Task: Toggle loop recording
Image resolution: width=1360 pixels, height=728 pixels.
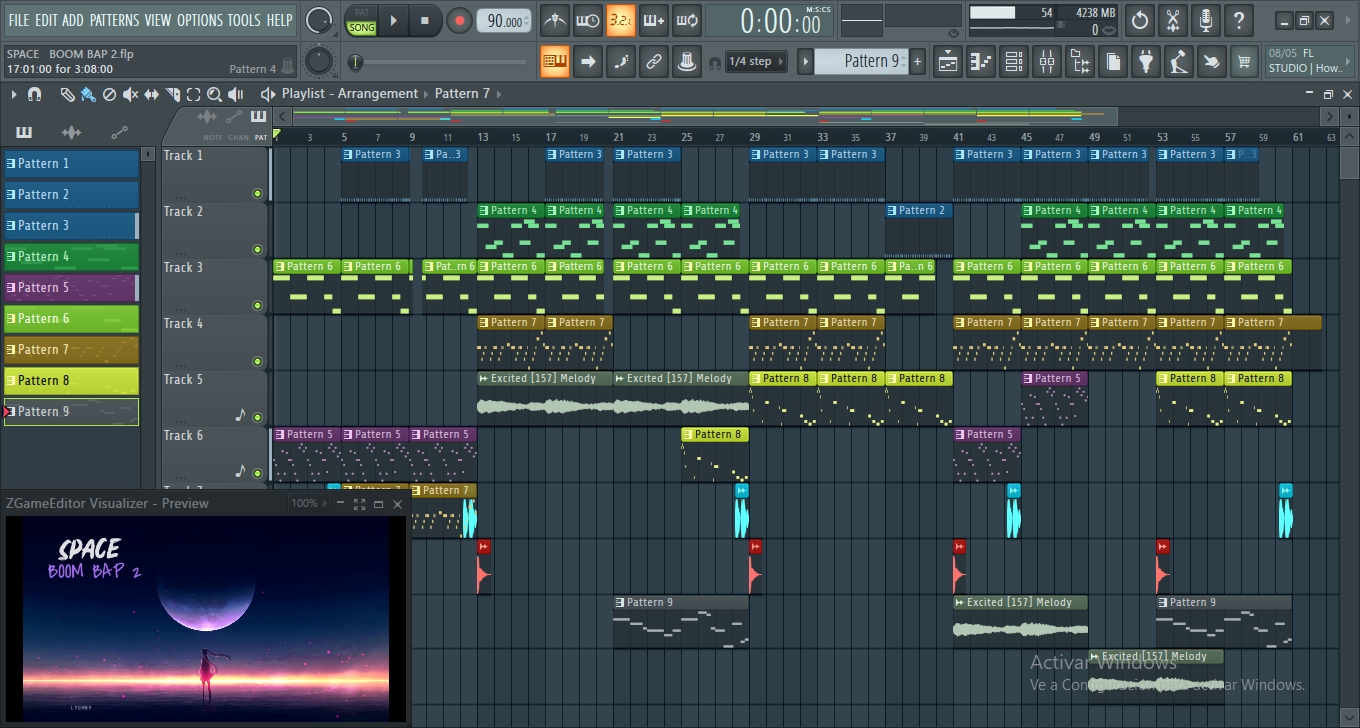Action: (x=687, y=21)
